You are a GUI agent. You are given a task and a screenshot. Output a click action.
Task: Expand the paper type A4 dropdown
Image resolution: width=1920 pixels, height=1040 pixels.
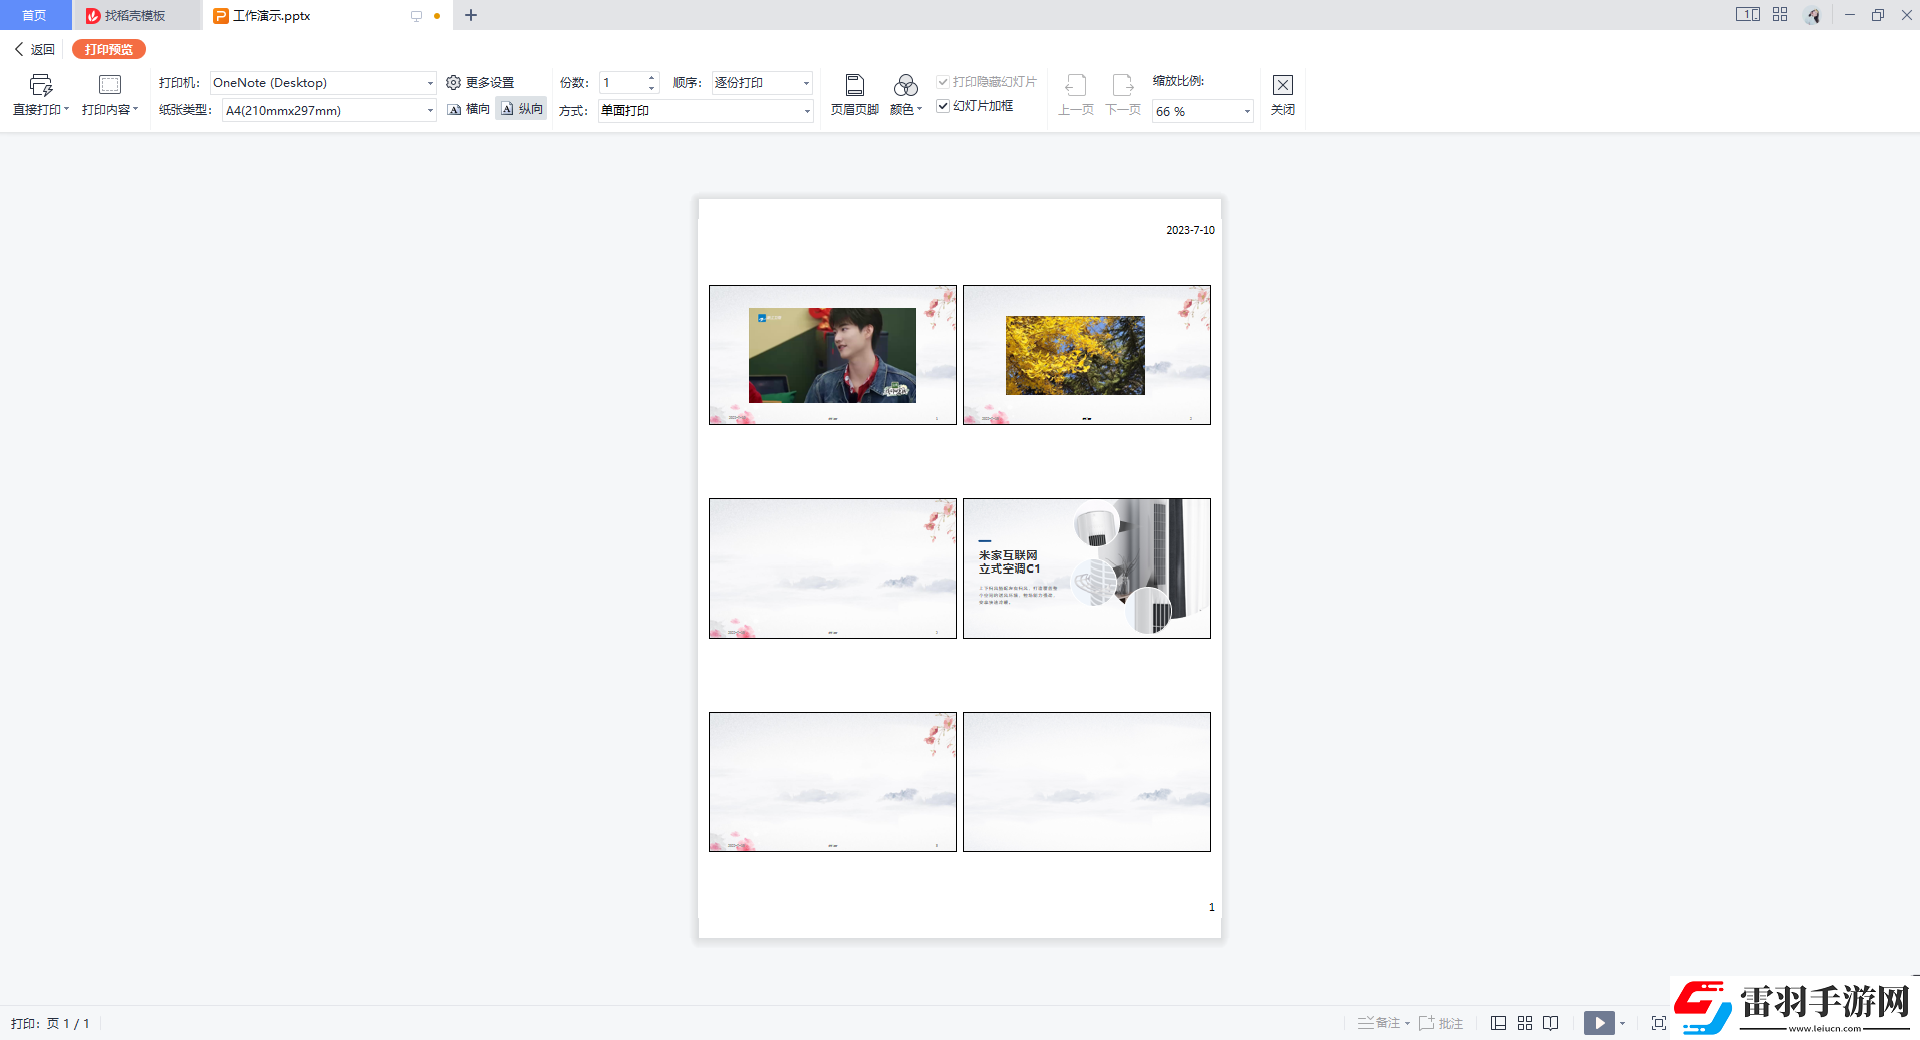(430, 111)
